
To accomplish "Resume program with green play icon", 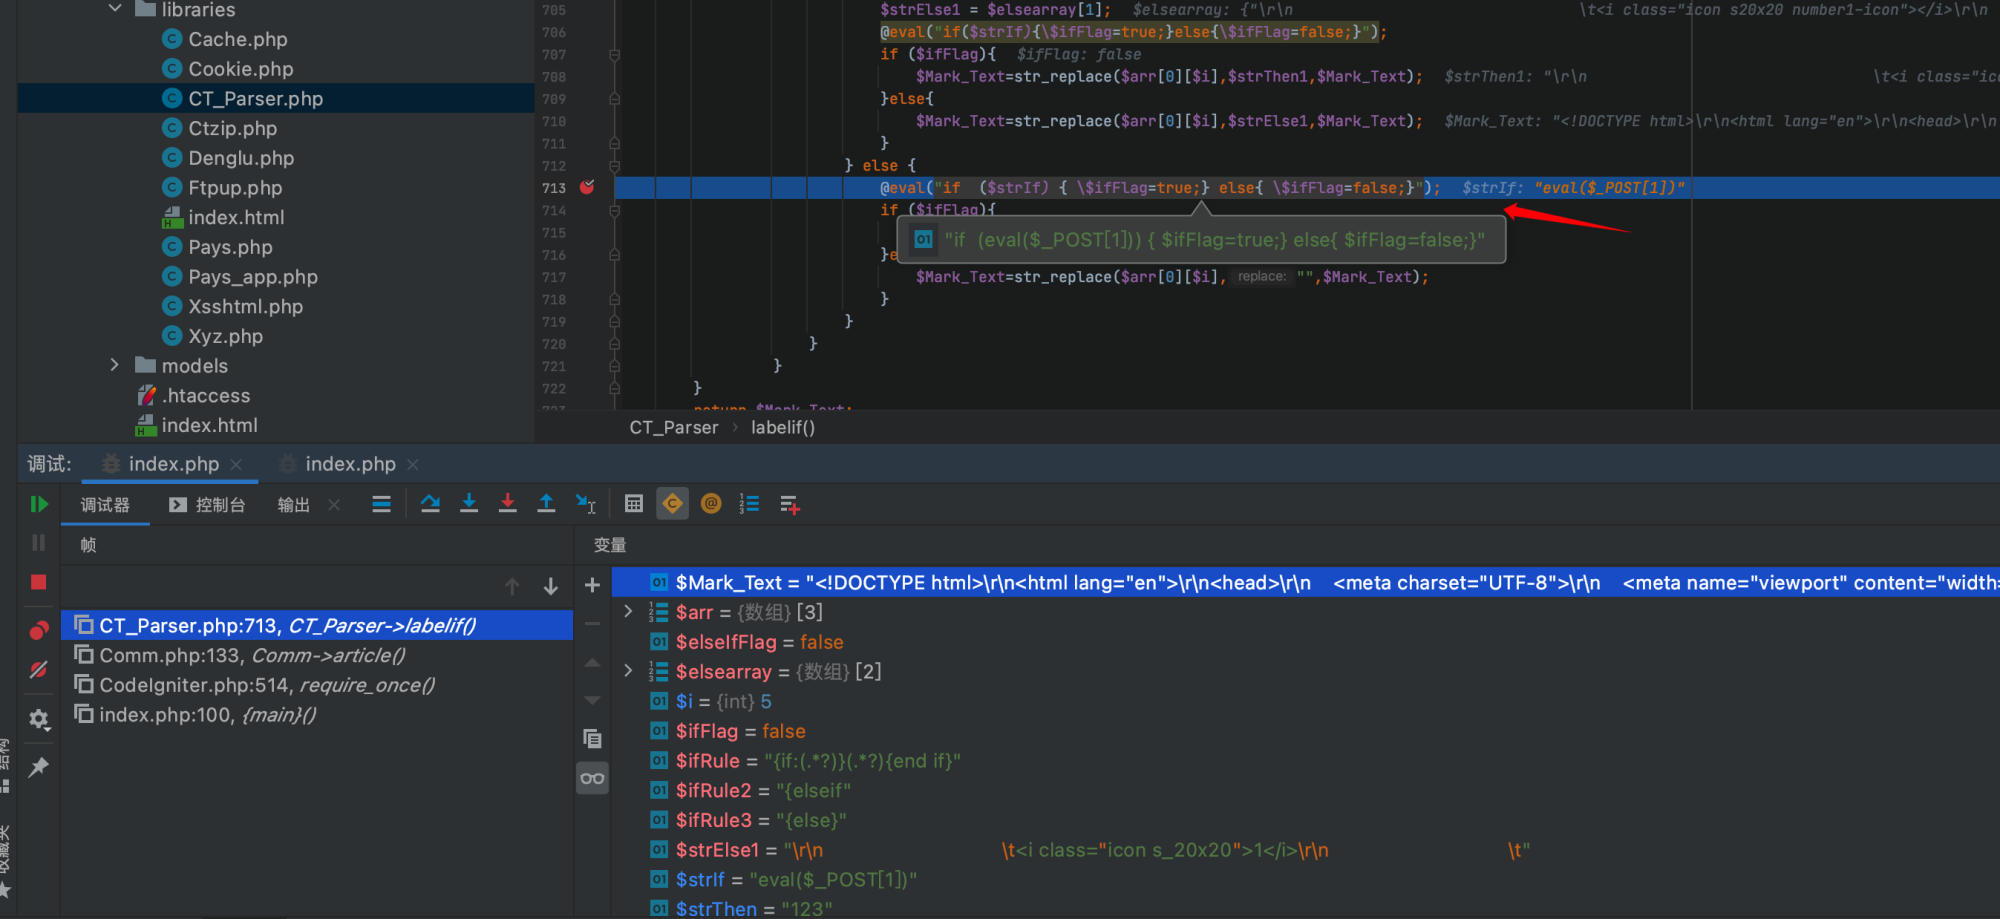I will tap(38, 505).
